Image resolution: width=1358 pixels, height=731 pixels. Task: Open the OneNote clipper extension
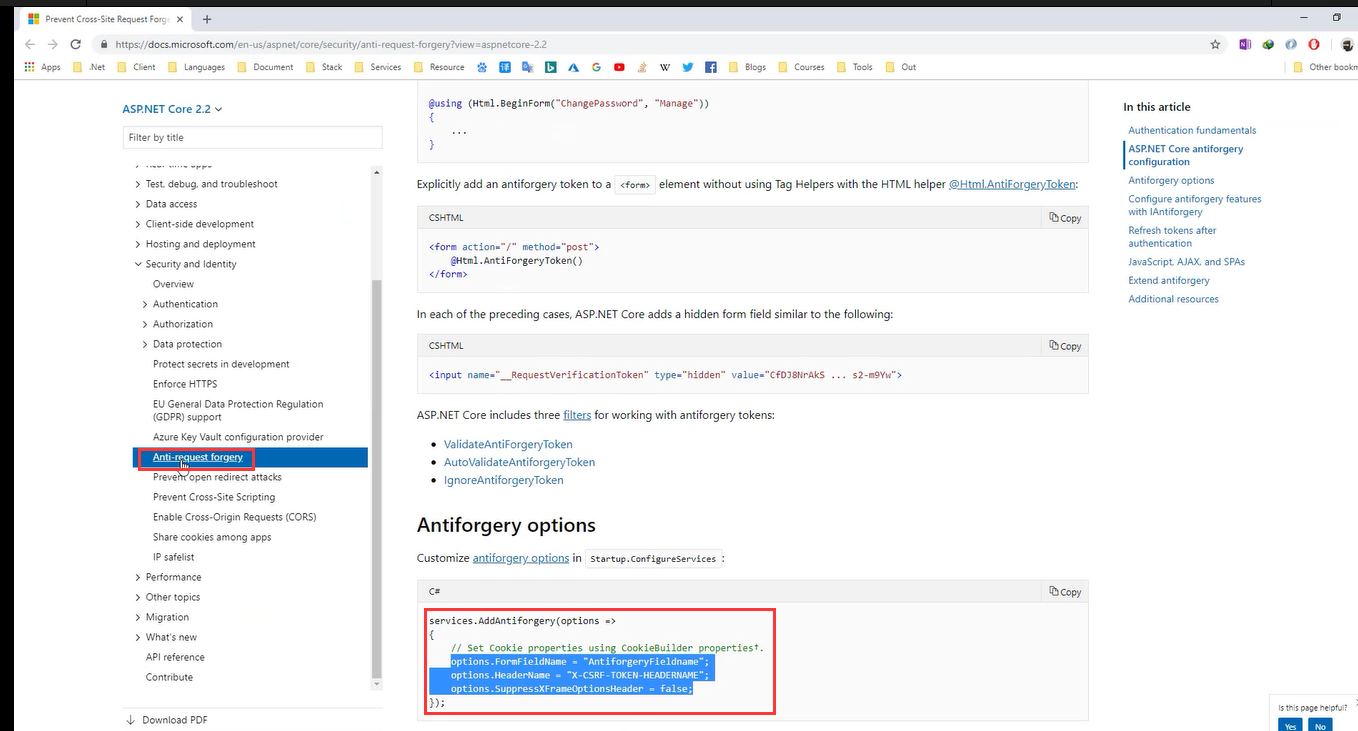click(1245, 44)
